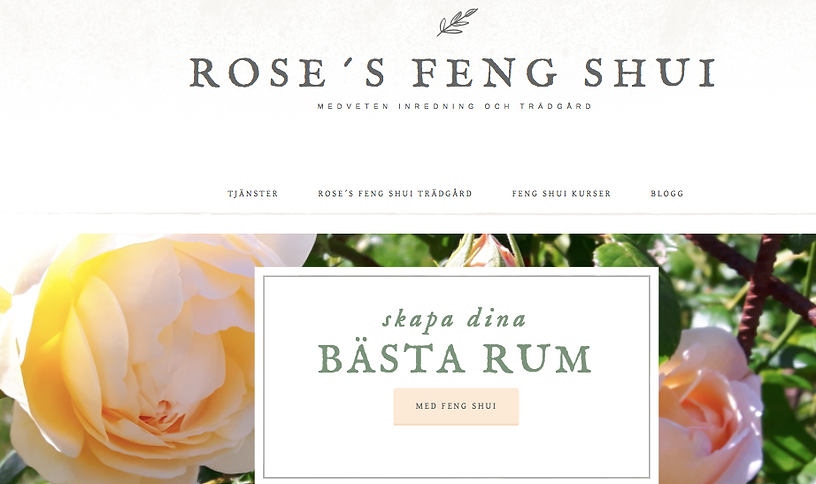816x484 pixels.
Task: Click the Rose's Feng Shui site title
Action: coord(453,72)
